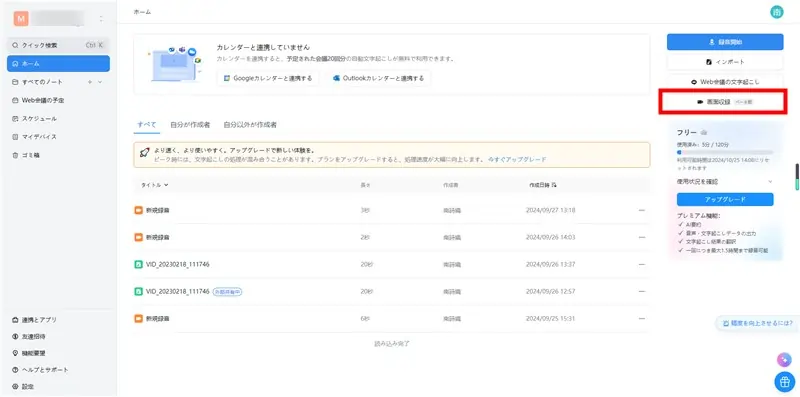Click the クイック検索 search field
The height and width of the screenshot is (397, 800).
pos(58,45)
